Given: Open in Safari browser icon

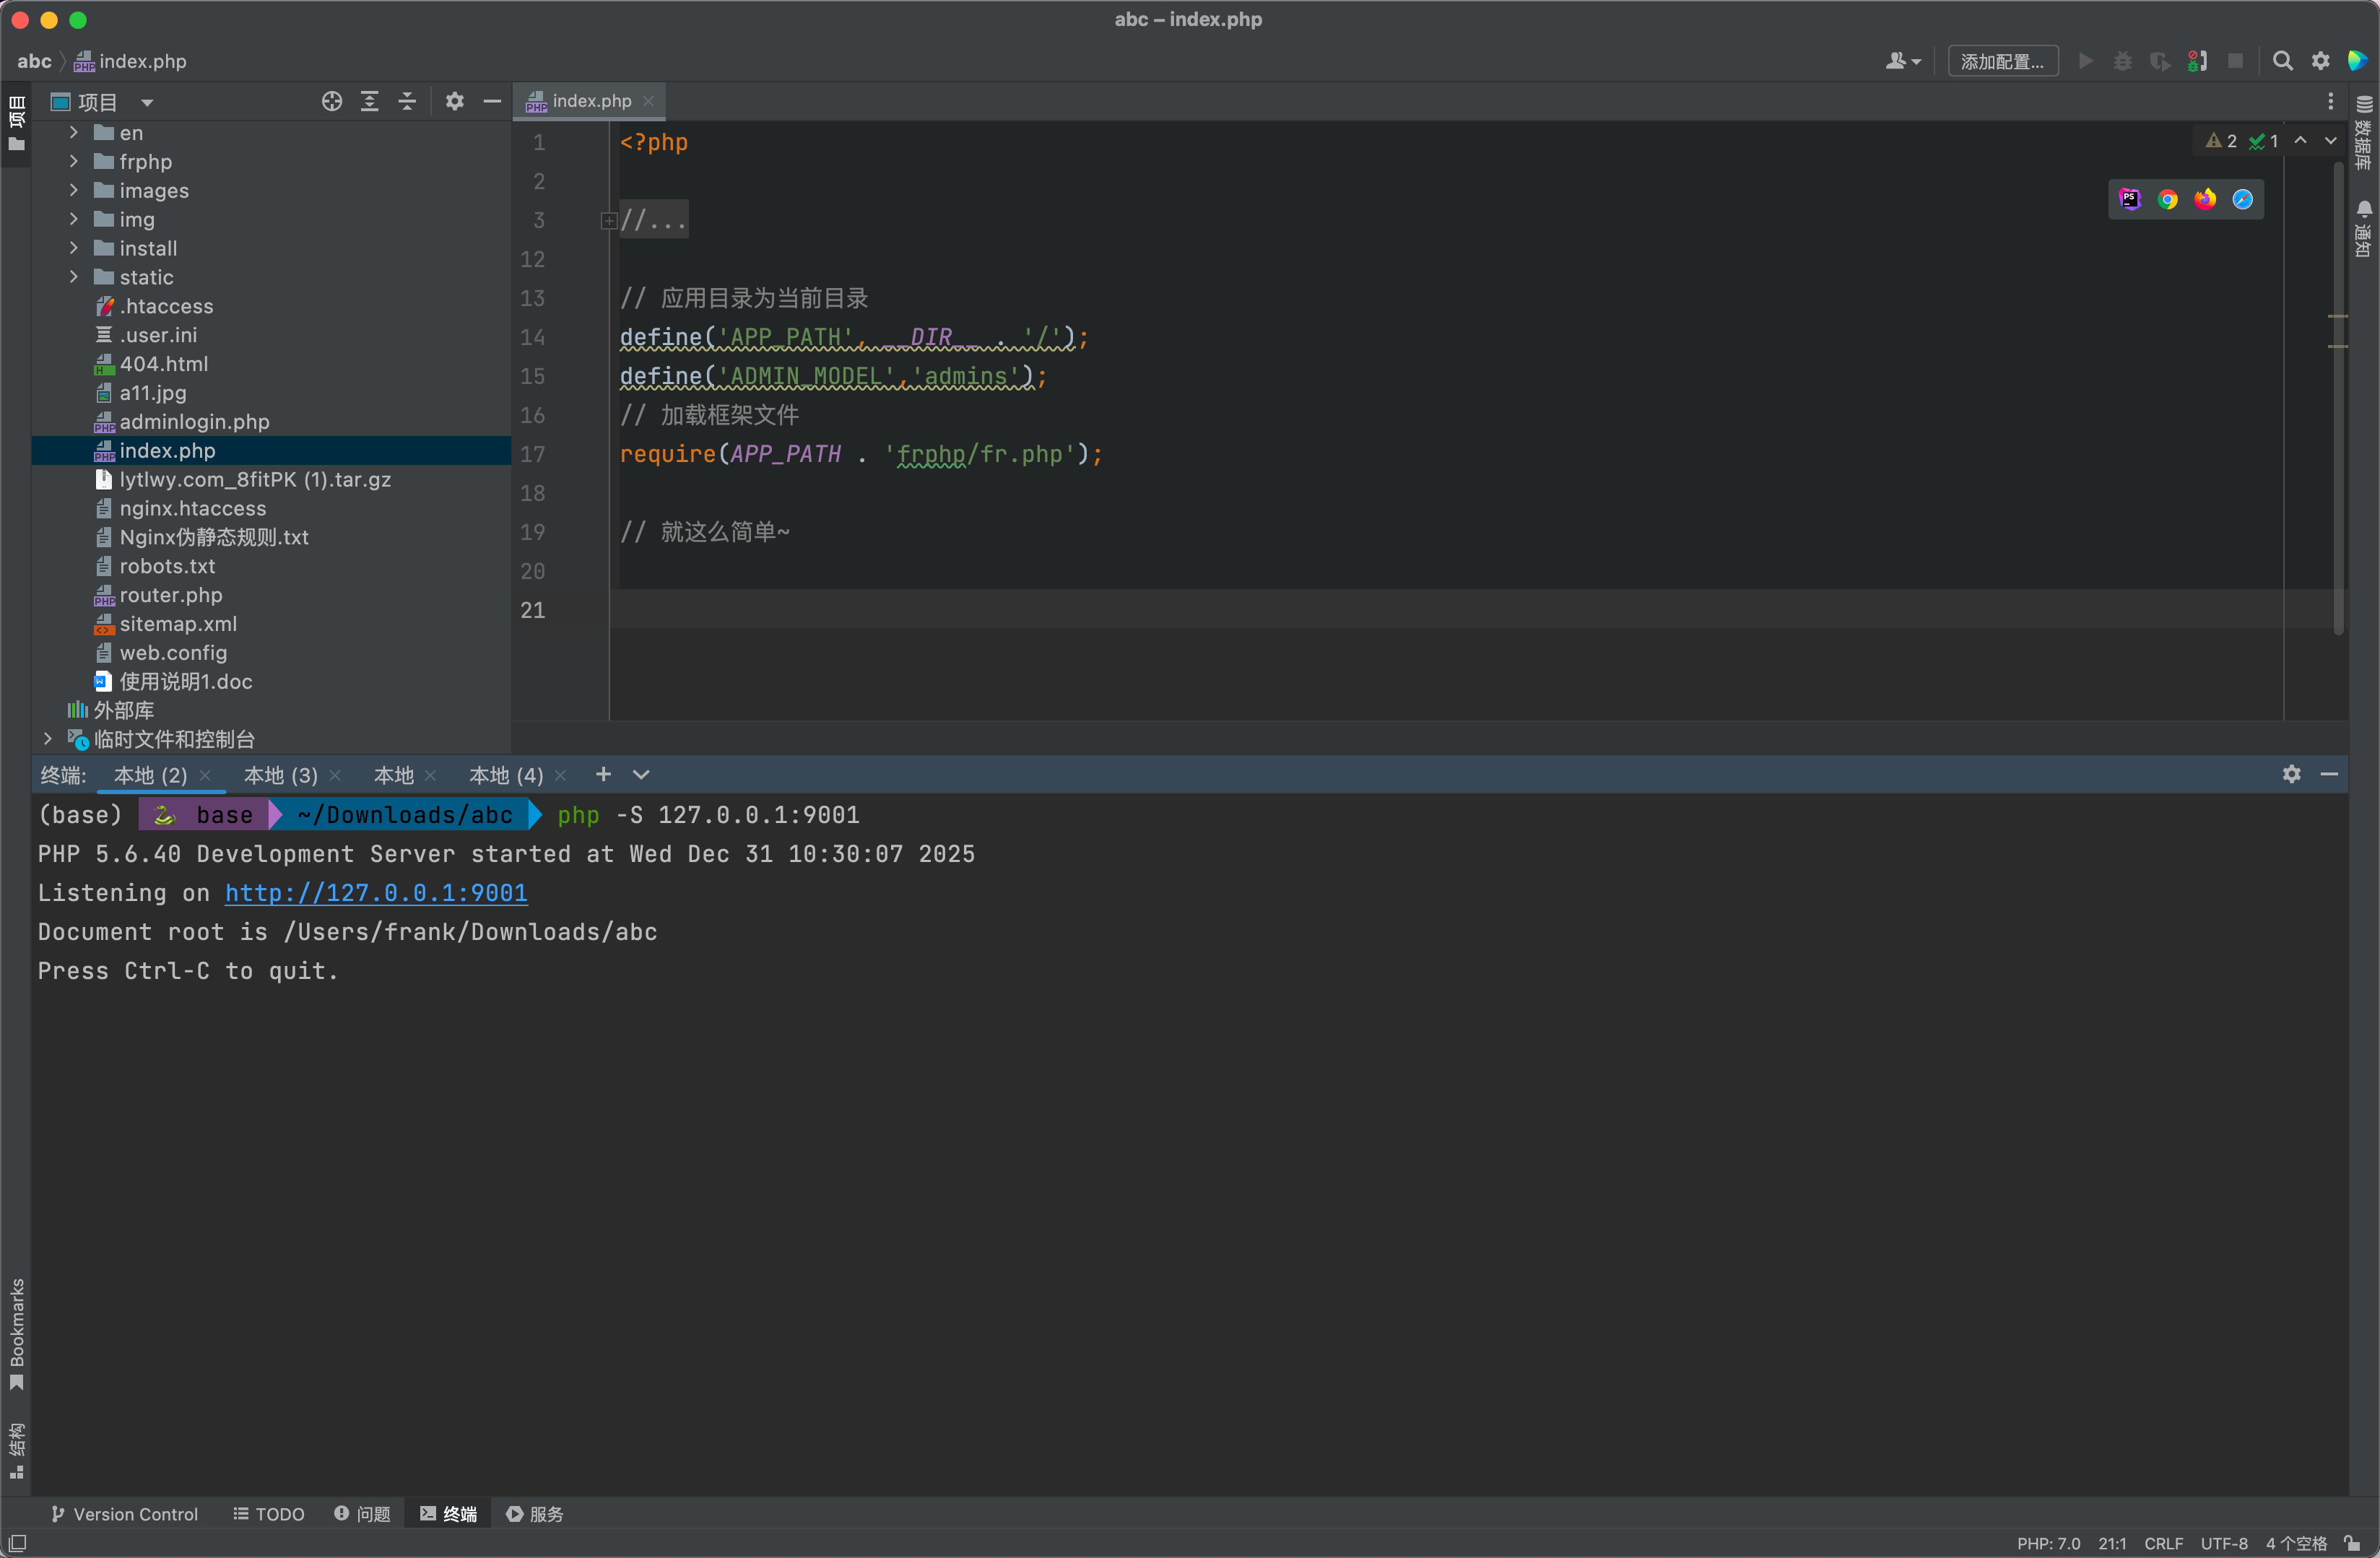Looking at the screenshot, I should [2242, 199].
